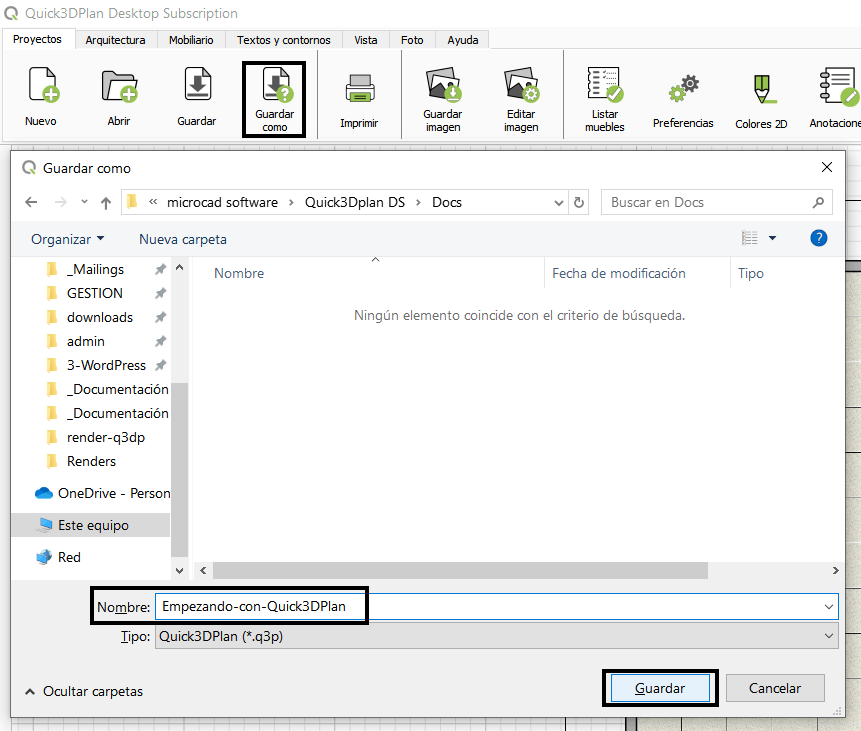Open Anotaciones tool in ribbon

[x=835, y=99]
